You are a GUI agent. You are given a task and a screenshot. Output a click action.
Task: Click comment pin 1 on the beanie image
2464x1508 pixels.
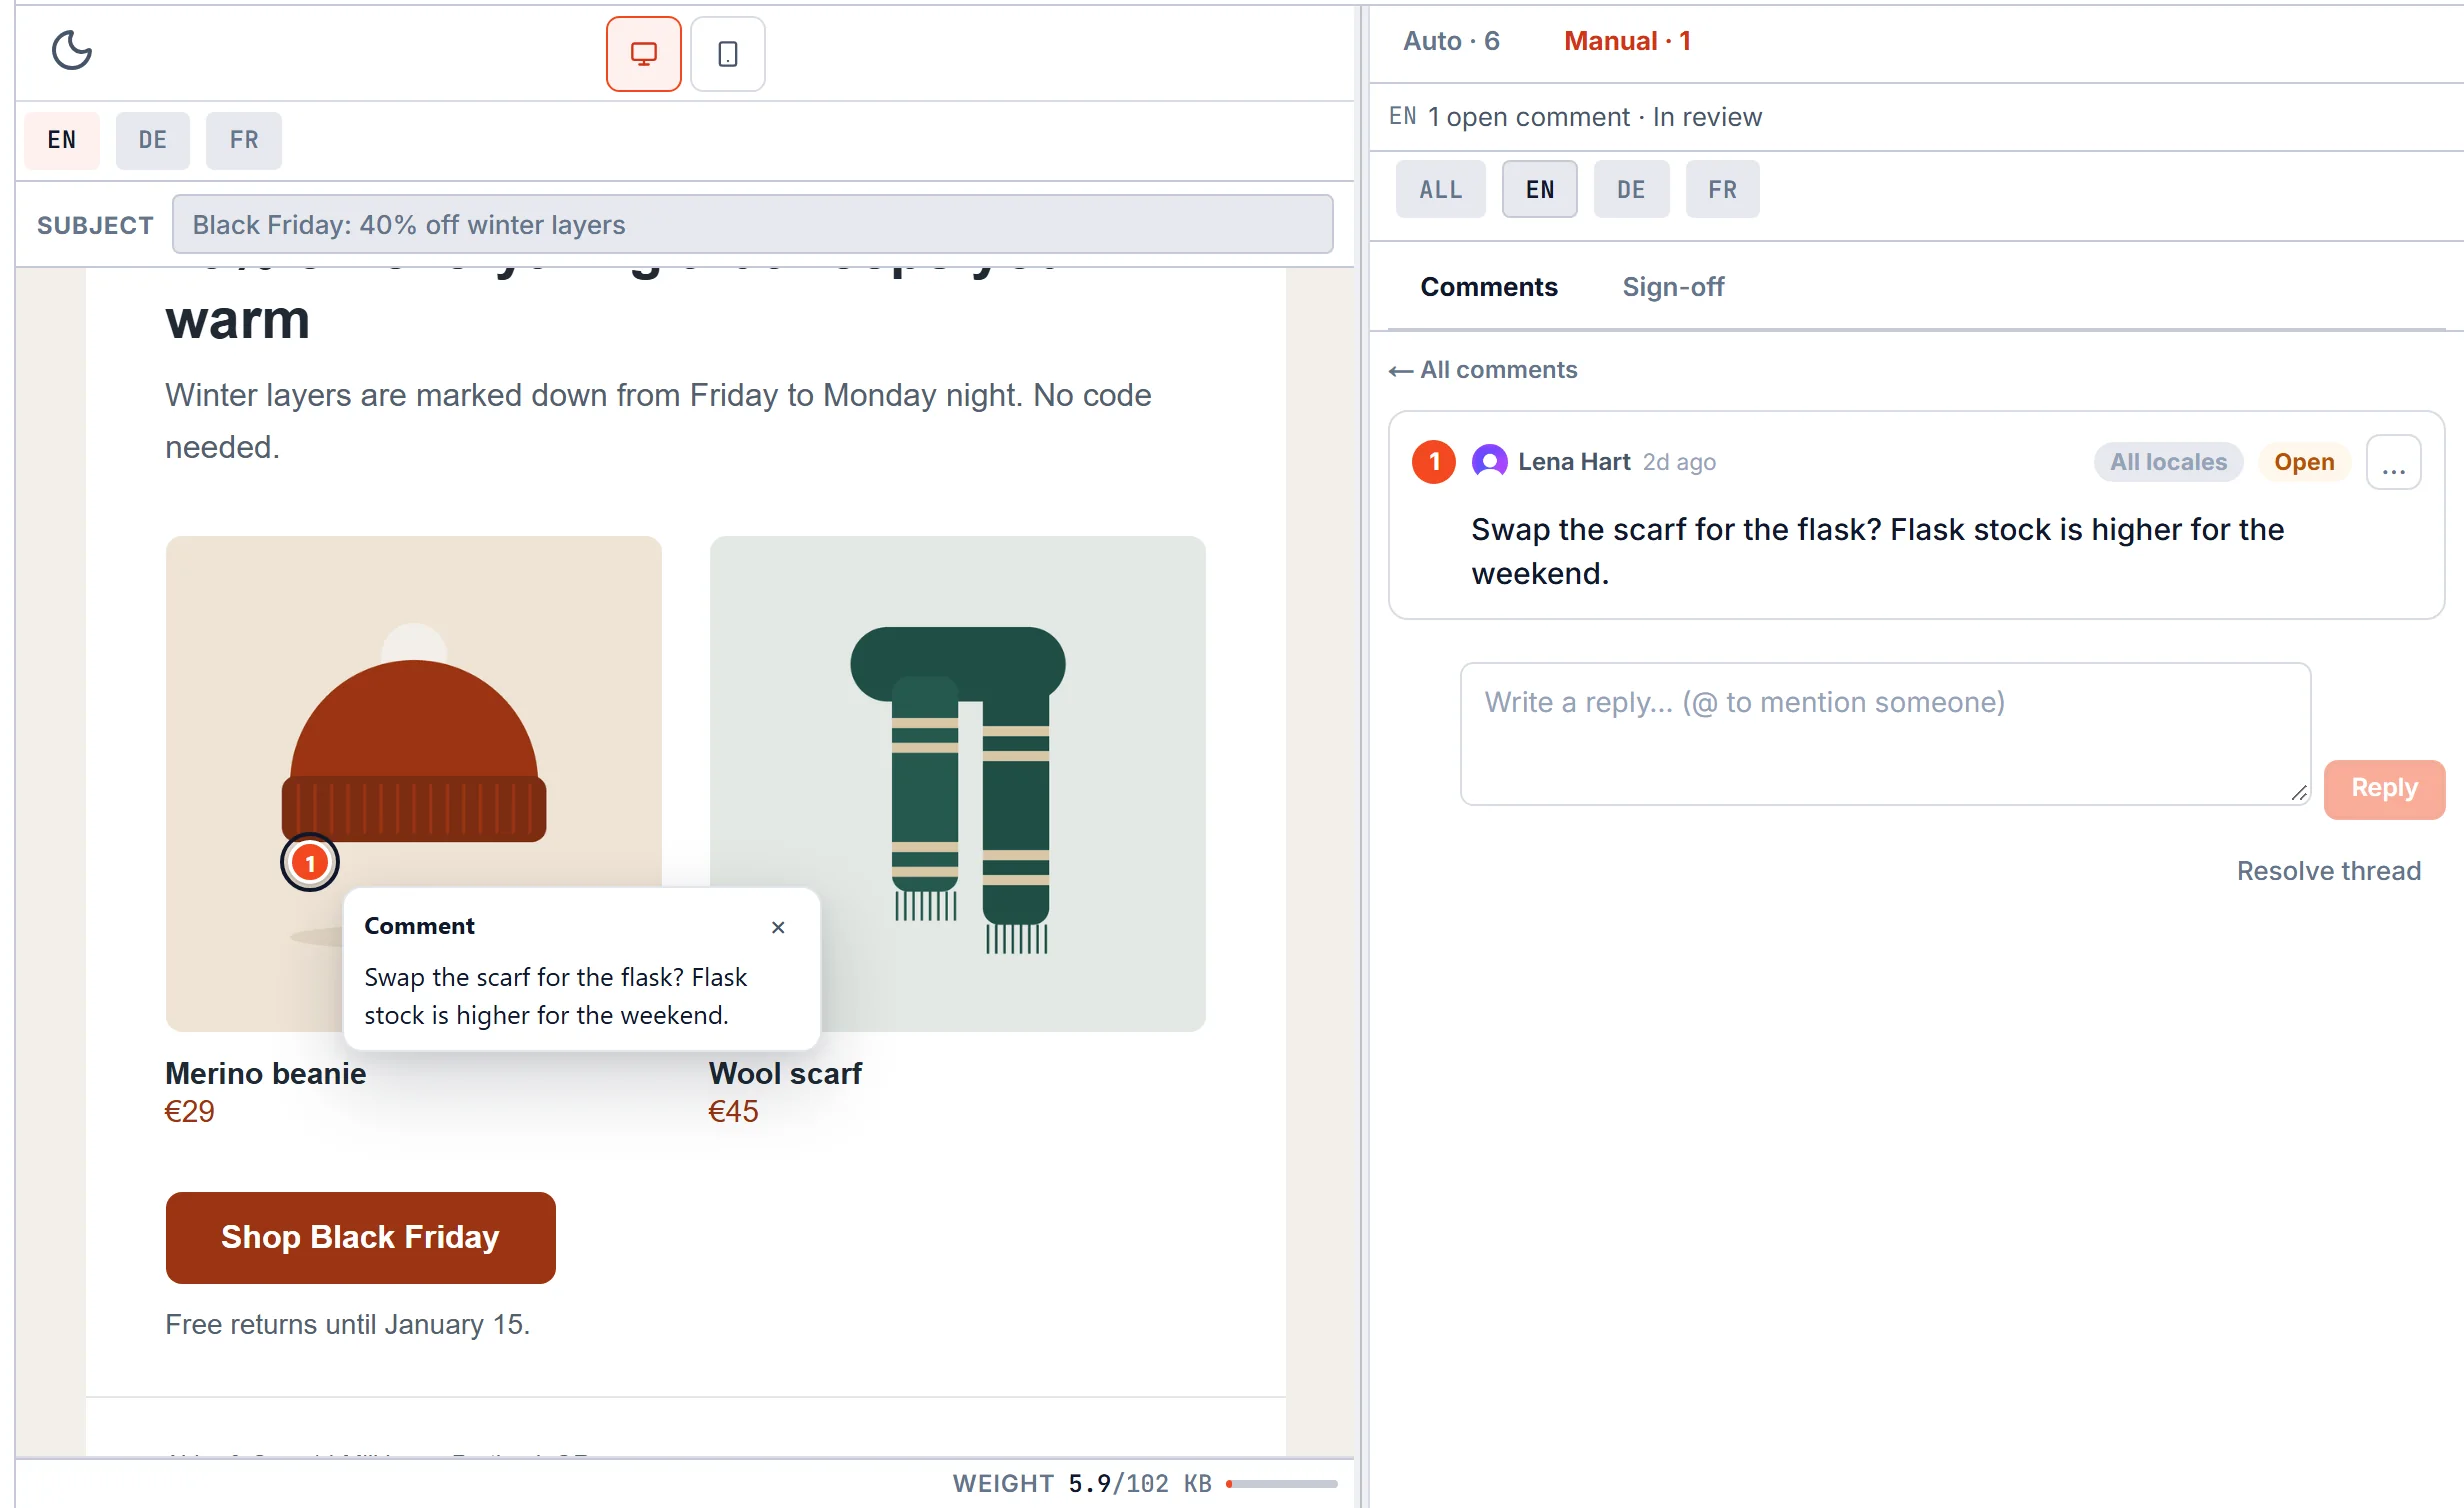click(x=310, y=862)
